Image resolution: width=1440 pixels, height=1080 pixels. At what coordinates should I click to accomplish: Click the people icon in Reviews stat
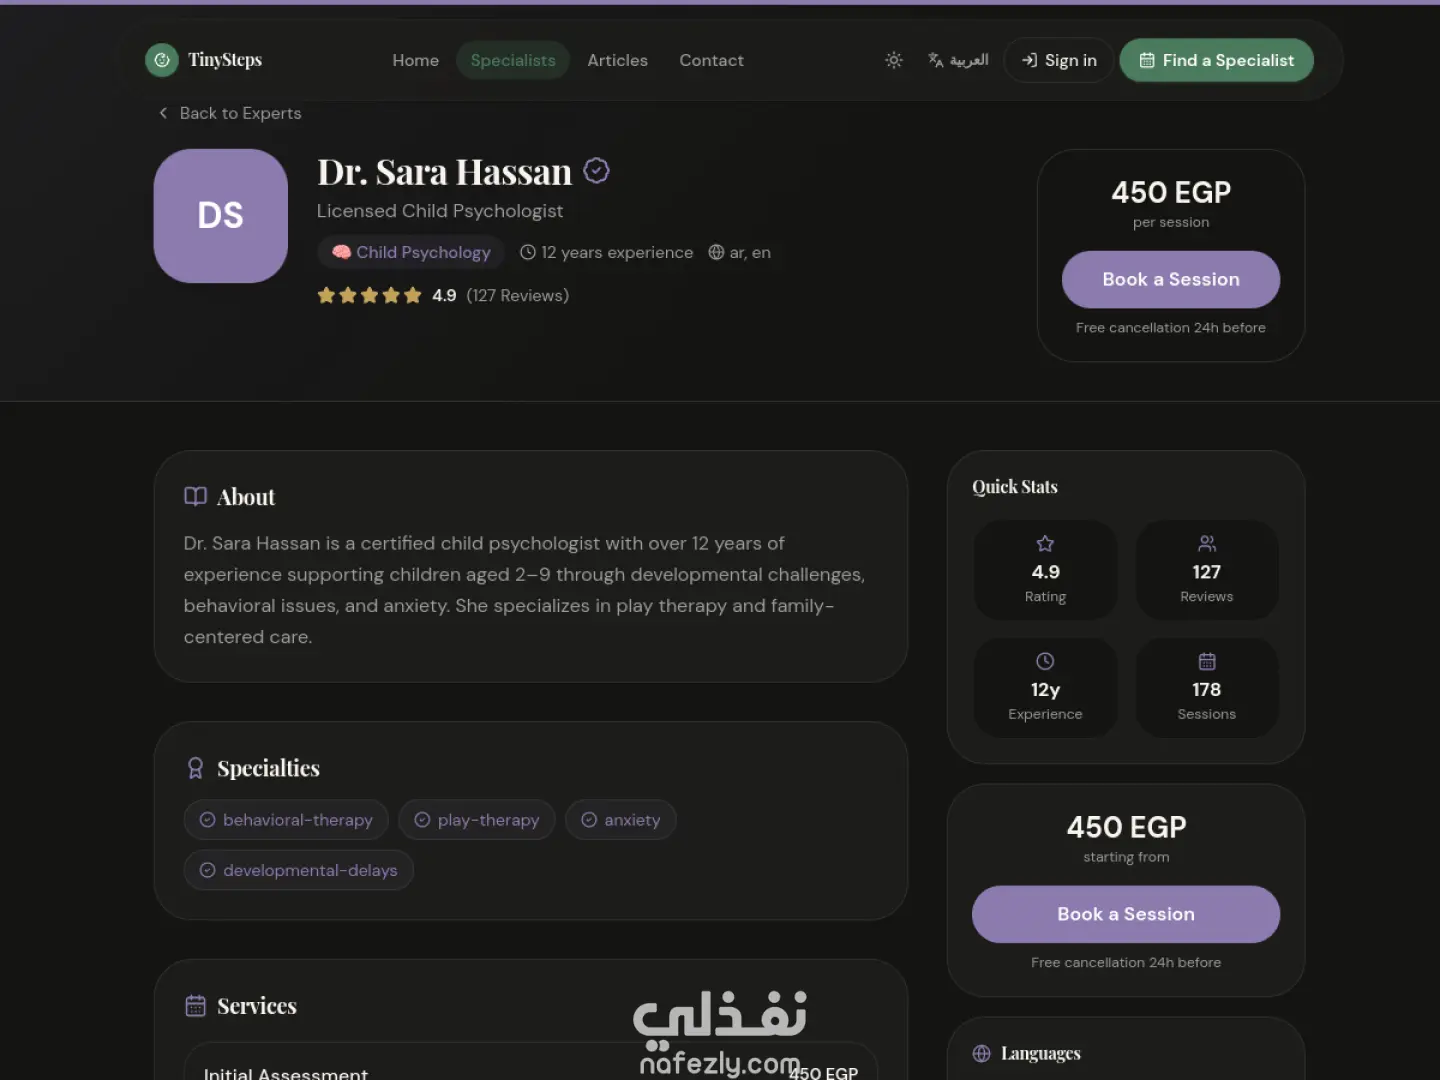point(1207,544)
